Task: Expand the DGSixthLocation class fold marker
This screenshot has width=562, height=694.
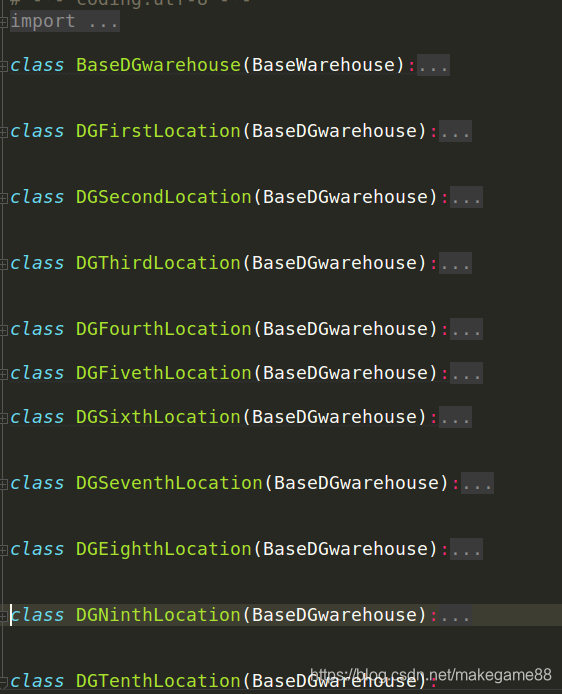Action: [3, 418]
